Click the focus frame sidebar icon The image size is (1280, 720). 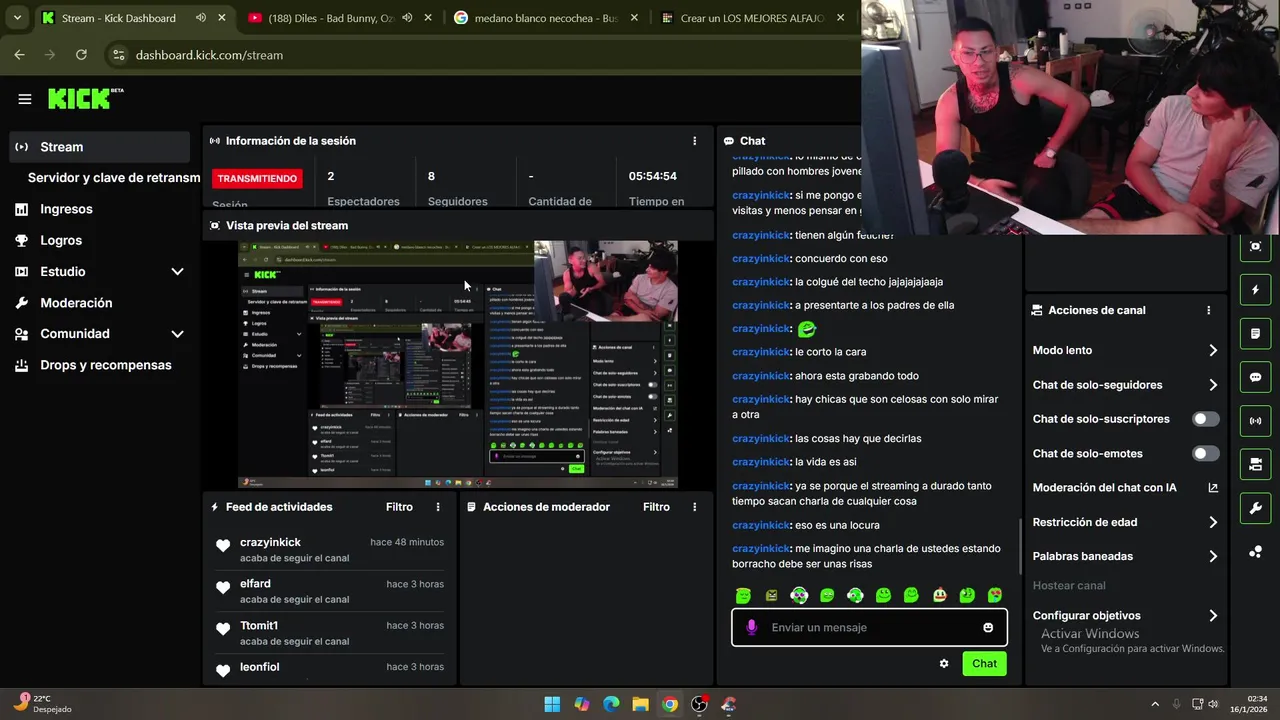click(1255, 246)
